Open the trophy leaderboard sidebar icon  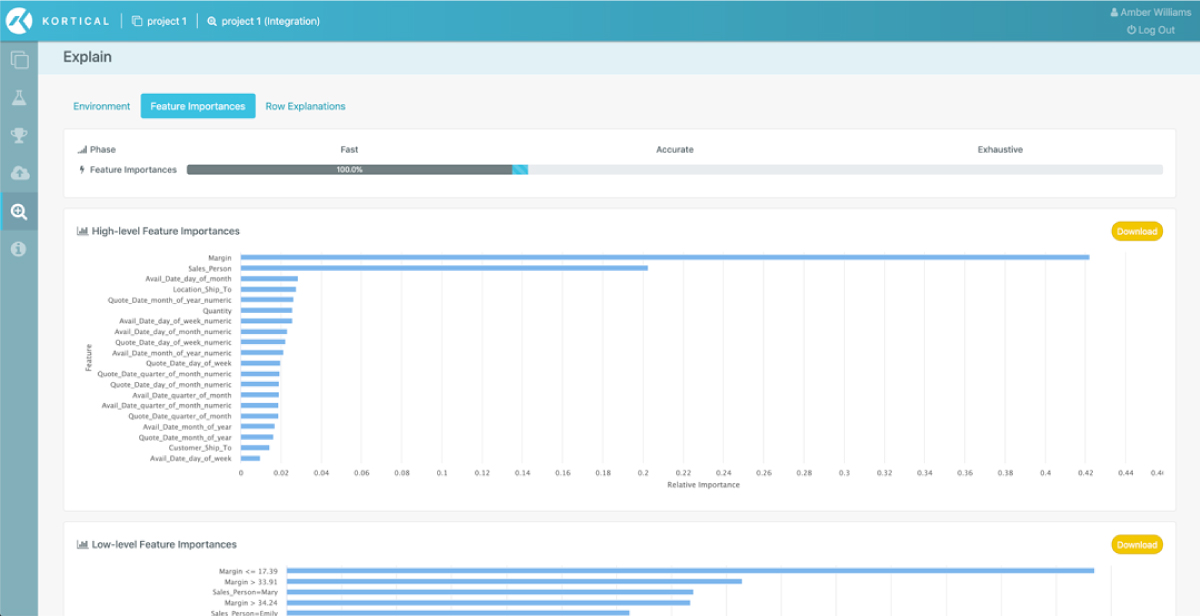click(19, 136)
